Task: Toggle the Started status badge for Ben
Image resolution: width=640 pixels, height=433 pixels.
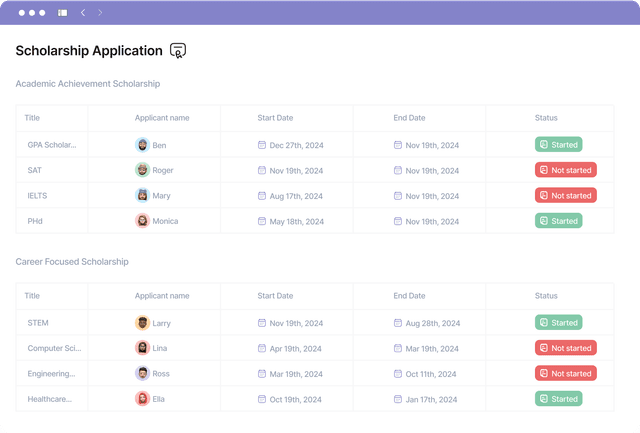Action: tap(558, 145)
